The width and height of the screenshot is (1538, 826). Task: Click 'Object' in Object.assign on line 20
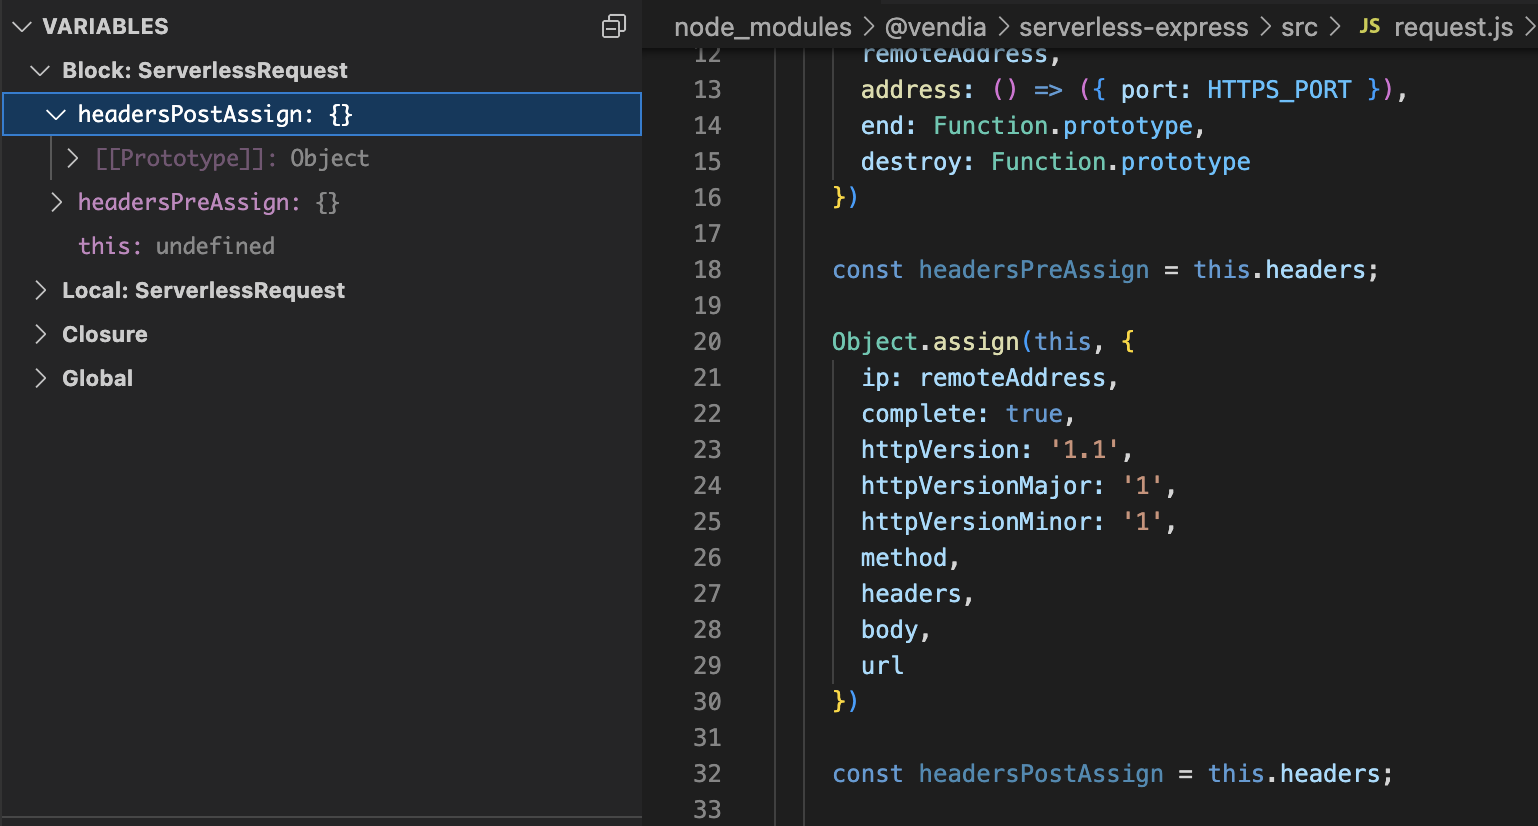(x=875, y=342)
